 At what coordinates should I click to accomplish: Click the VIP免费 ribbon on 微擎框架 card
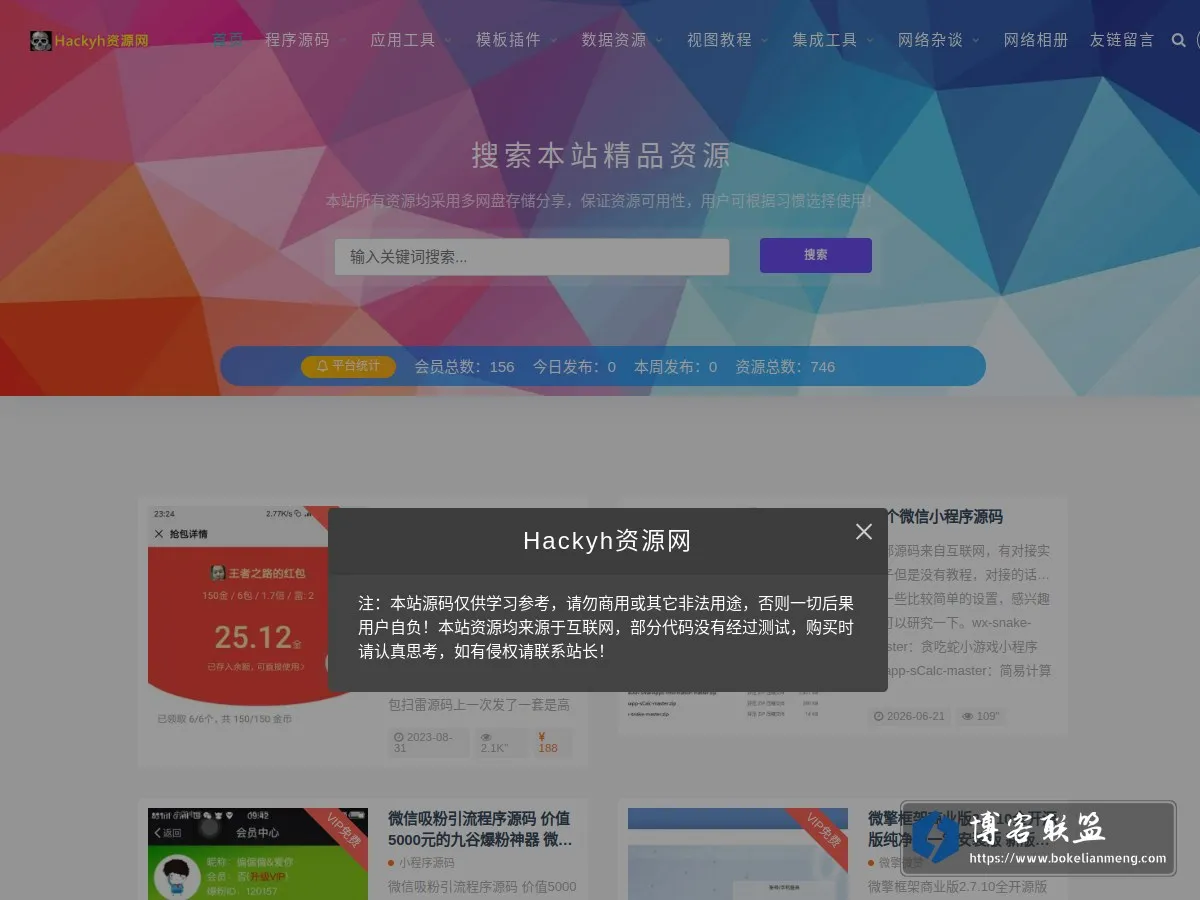click(823, 830)
